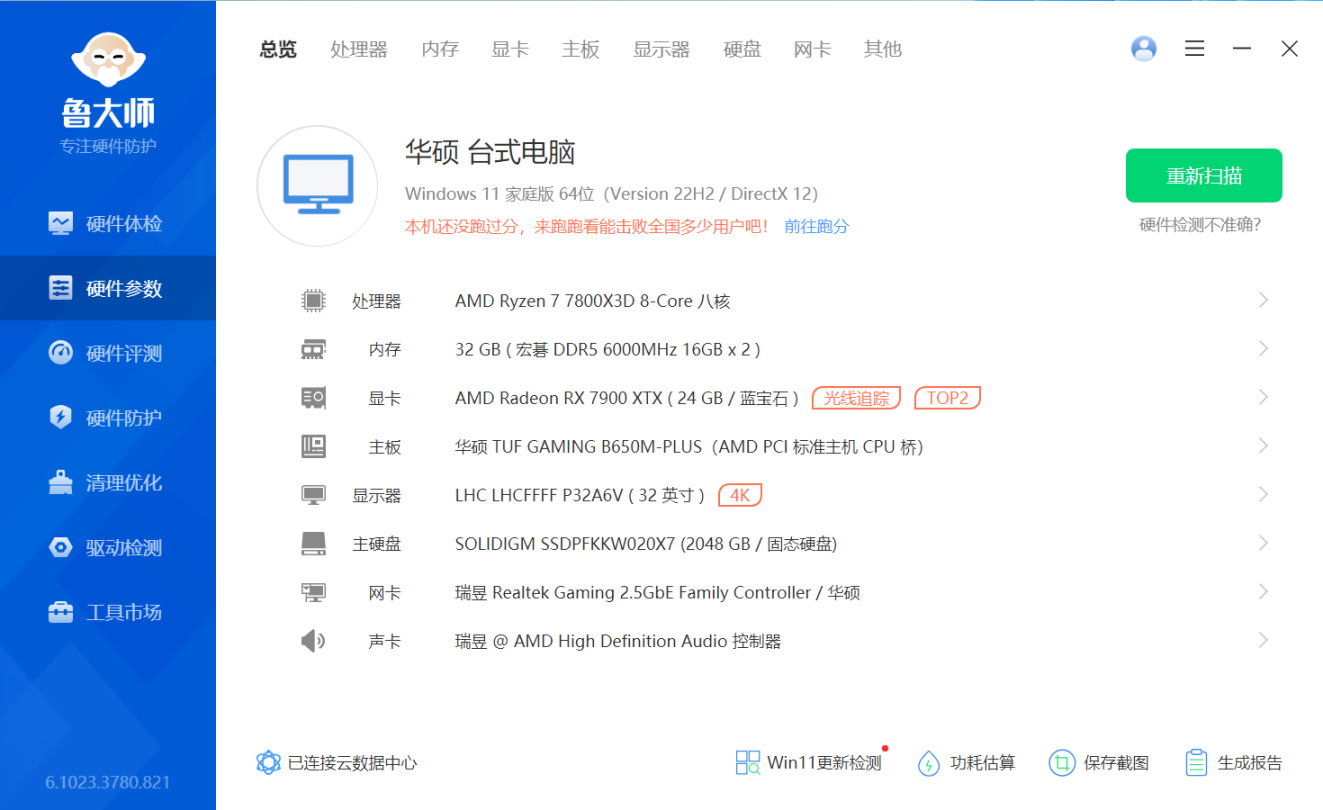Expand the 处理器 row chevron
Viewport: 1323px width, 810px height.
[x=1263, y=300]
